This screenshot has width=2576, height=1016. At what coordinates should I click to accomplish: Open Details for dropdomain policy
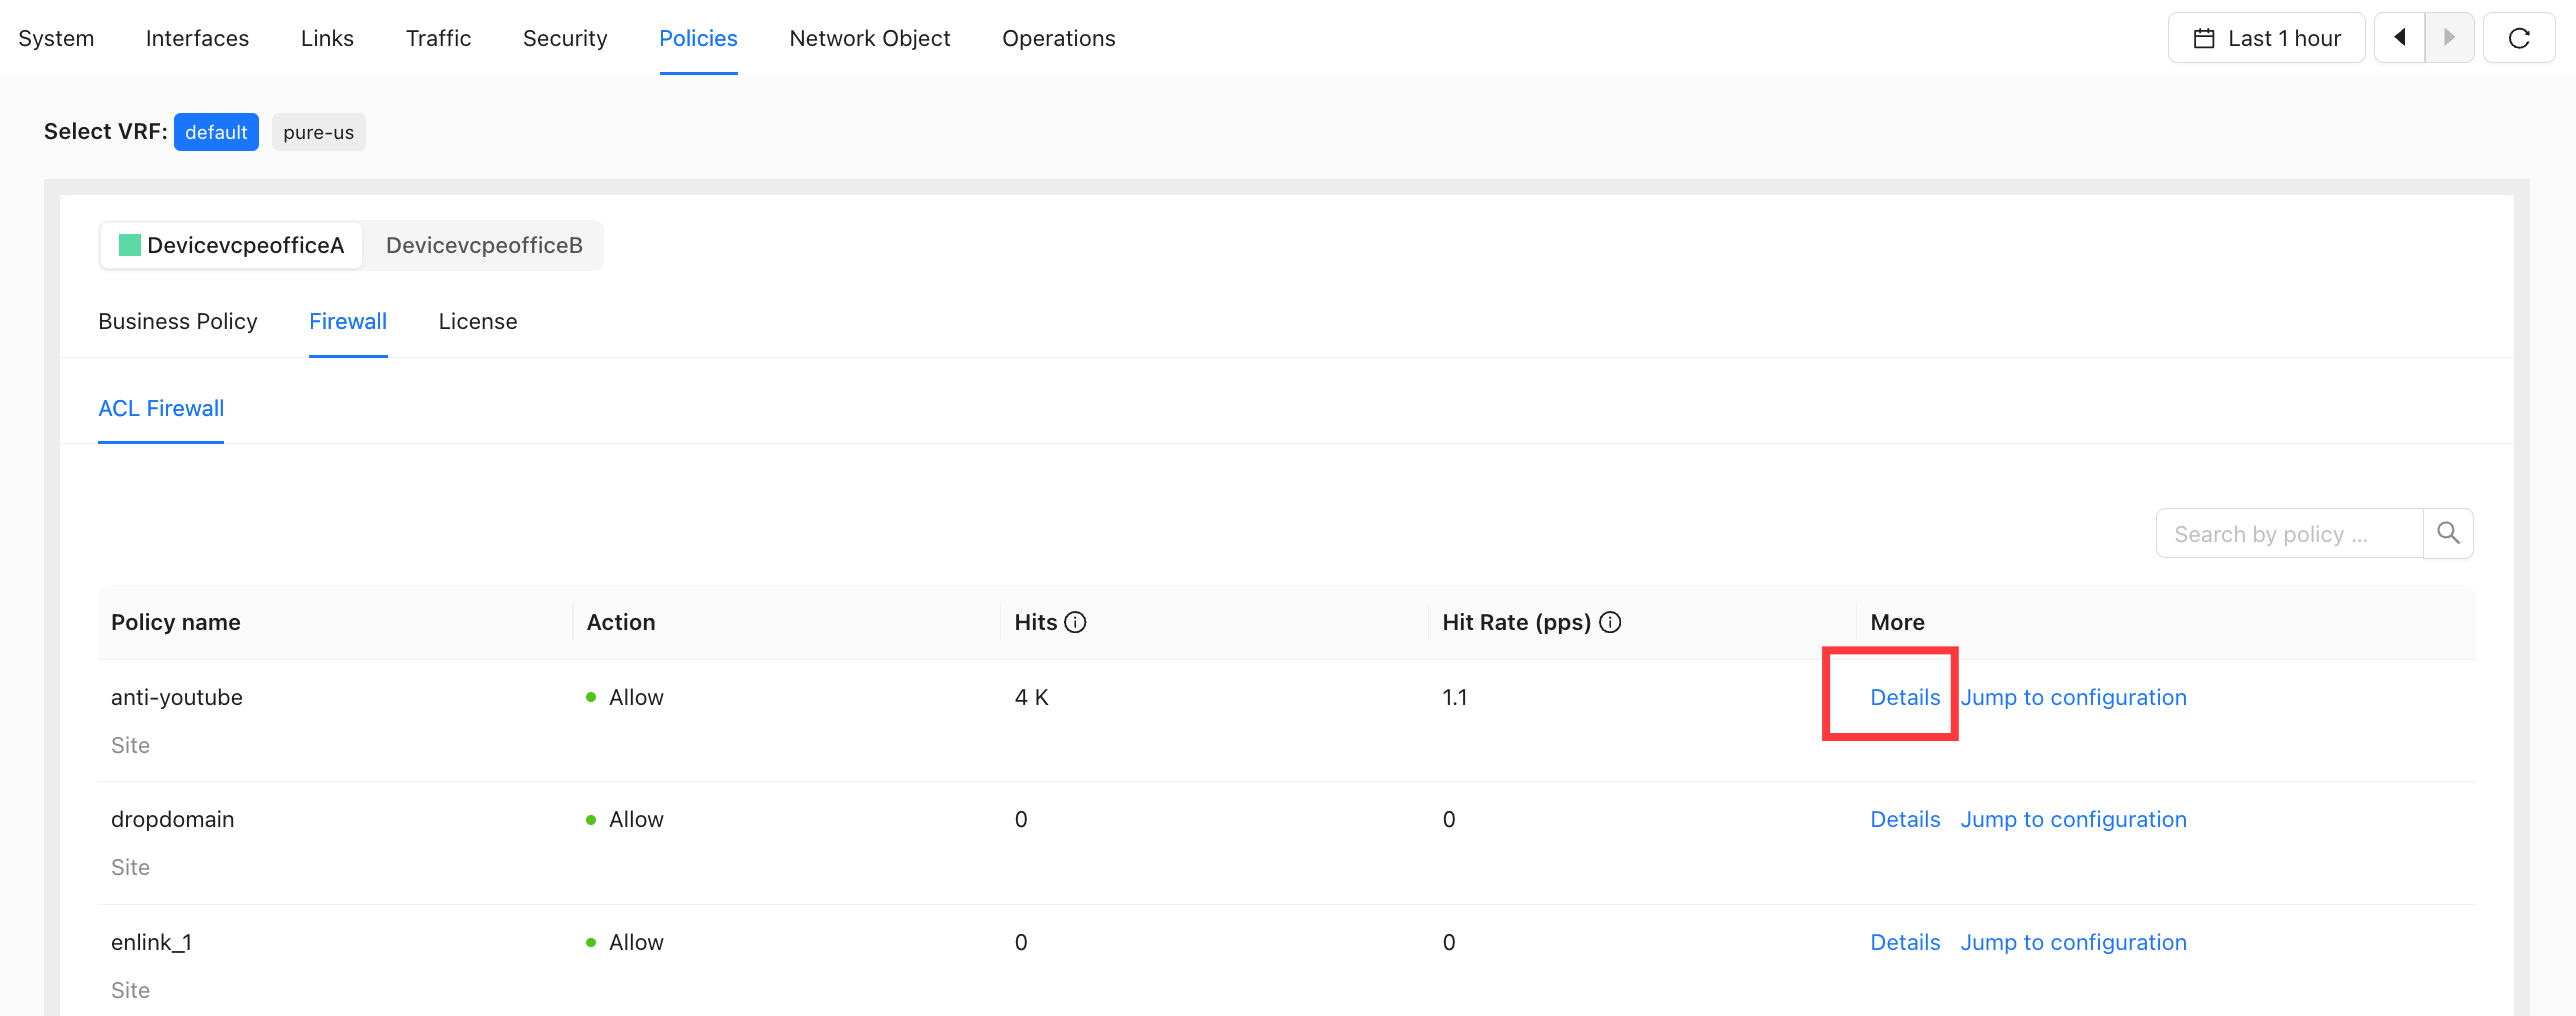click(1905, 819)
